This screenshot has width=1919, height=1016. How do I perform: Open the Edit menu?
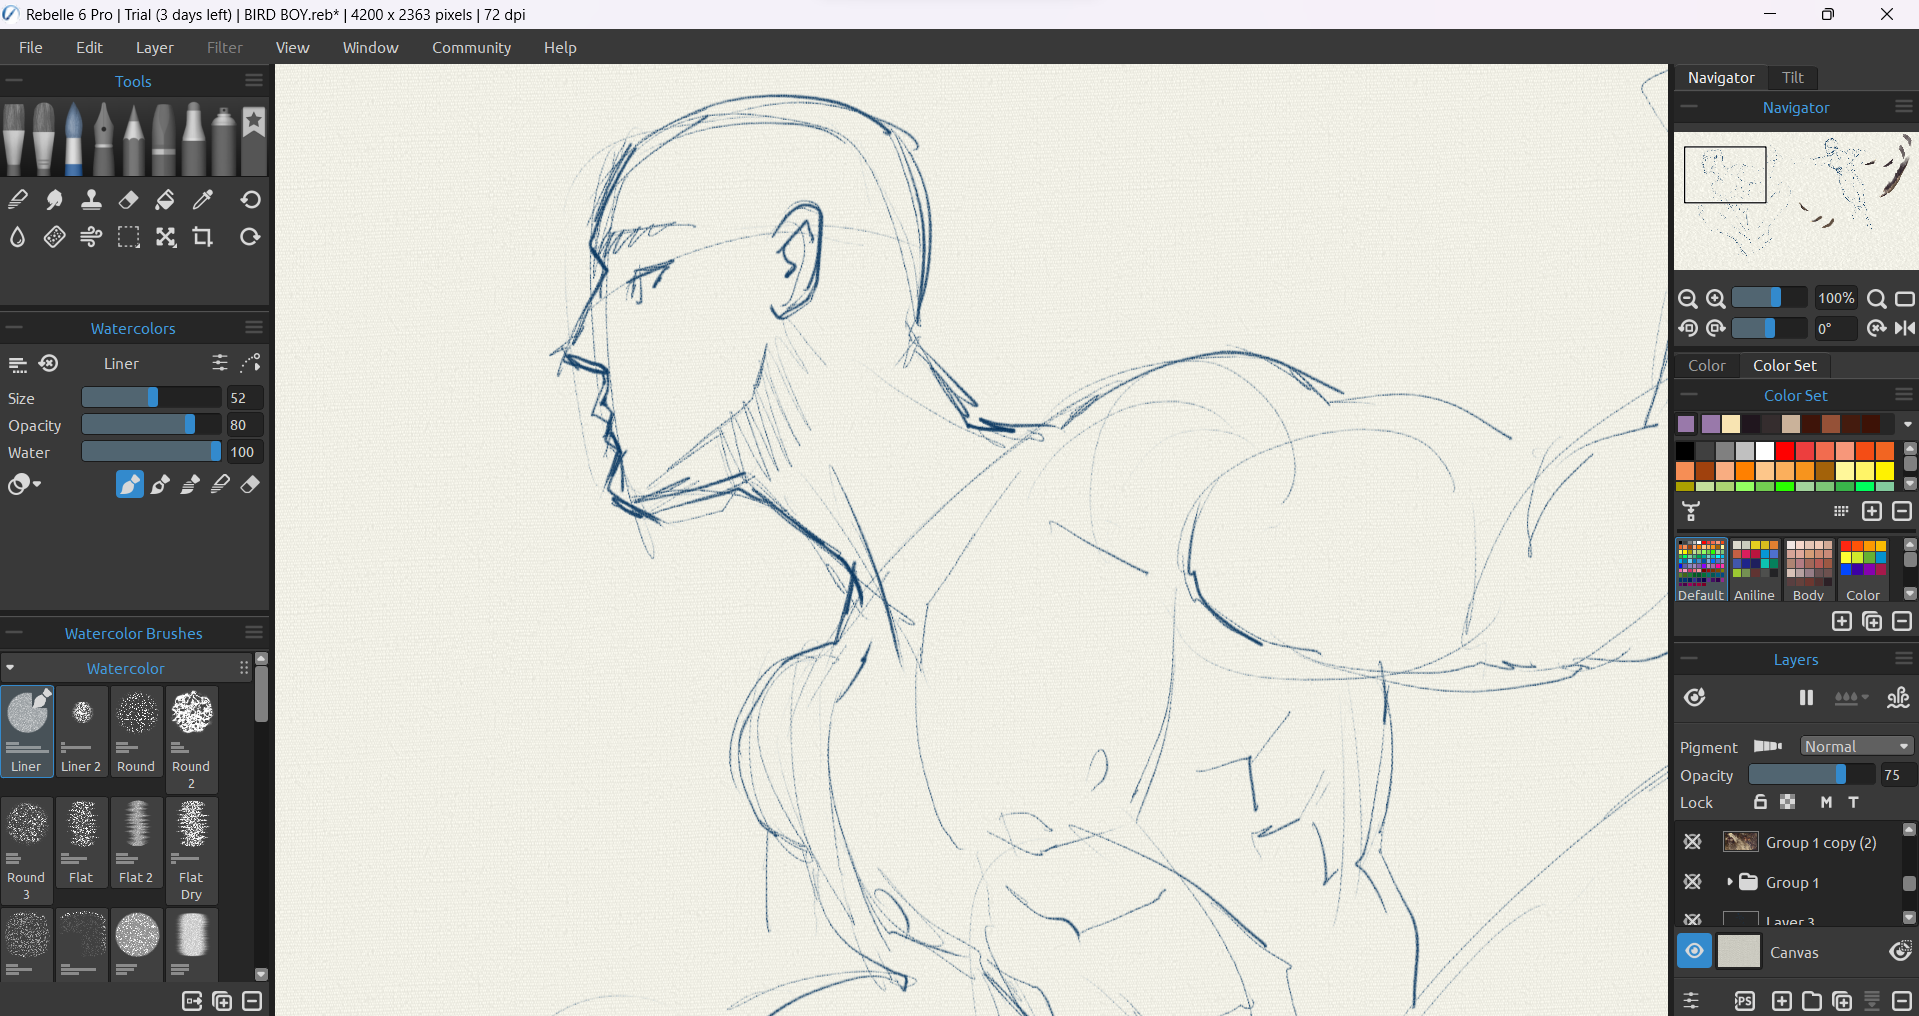pos(89,47)
